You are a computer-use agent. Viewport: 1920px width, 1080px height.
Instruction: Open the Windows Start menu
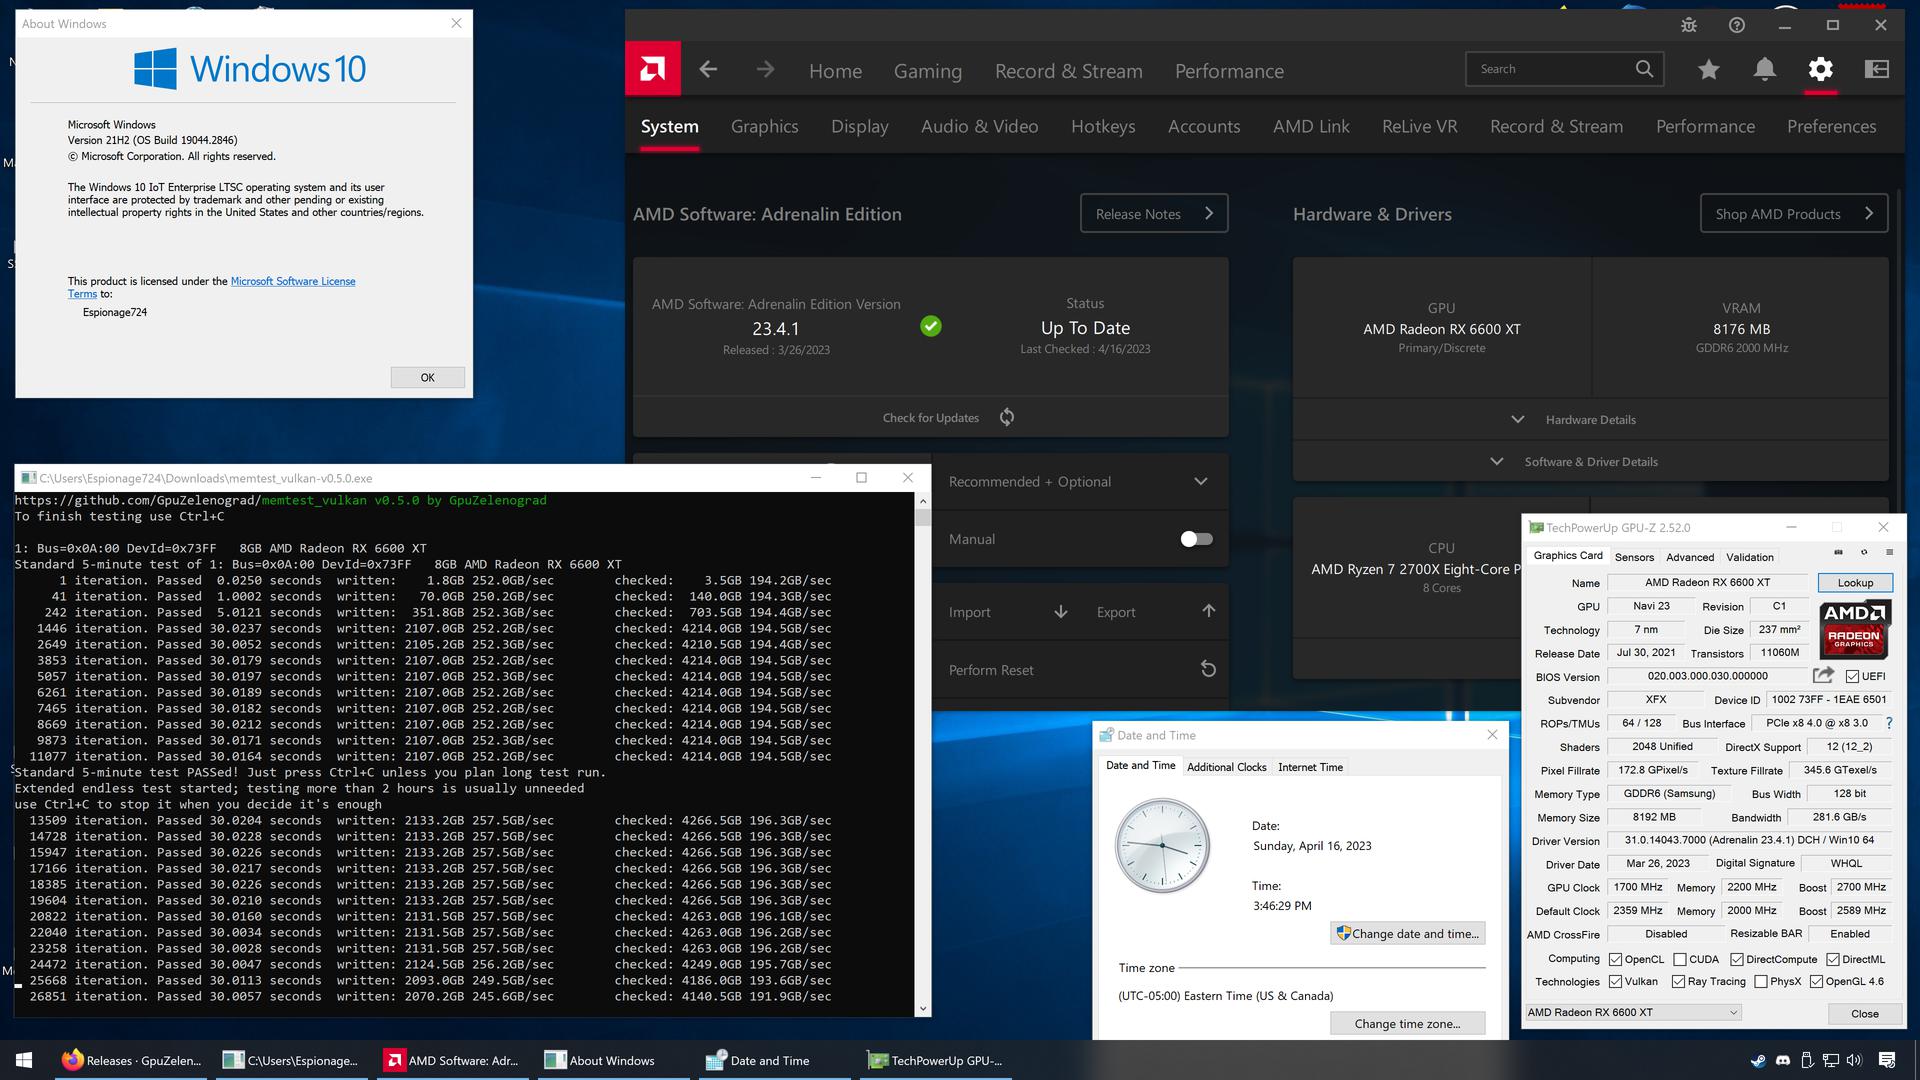click(24, 1060)
